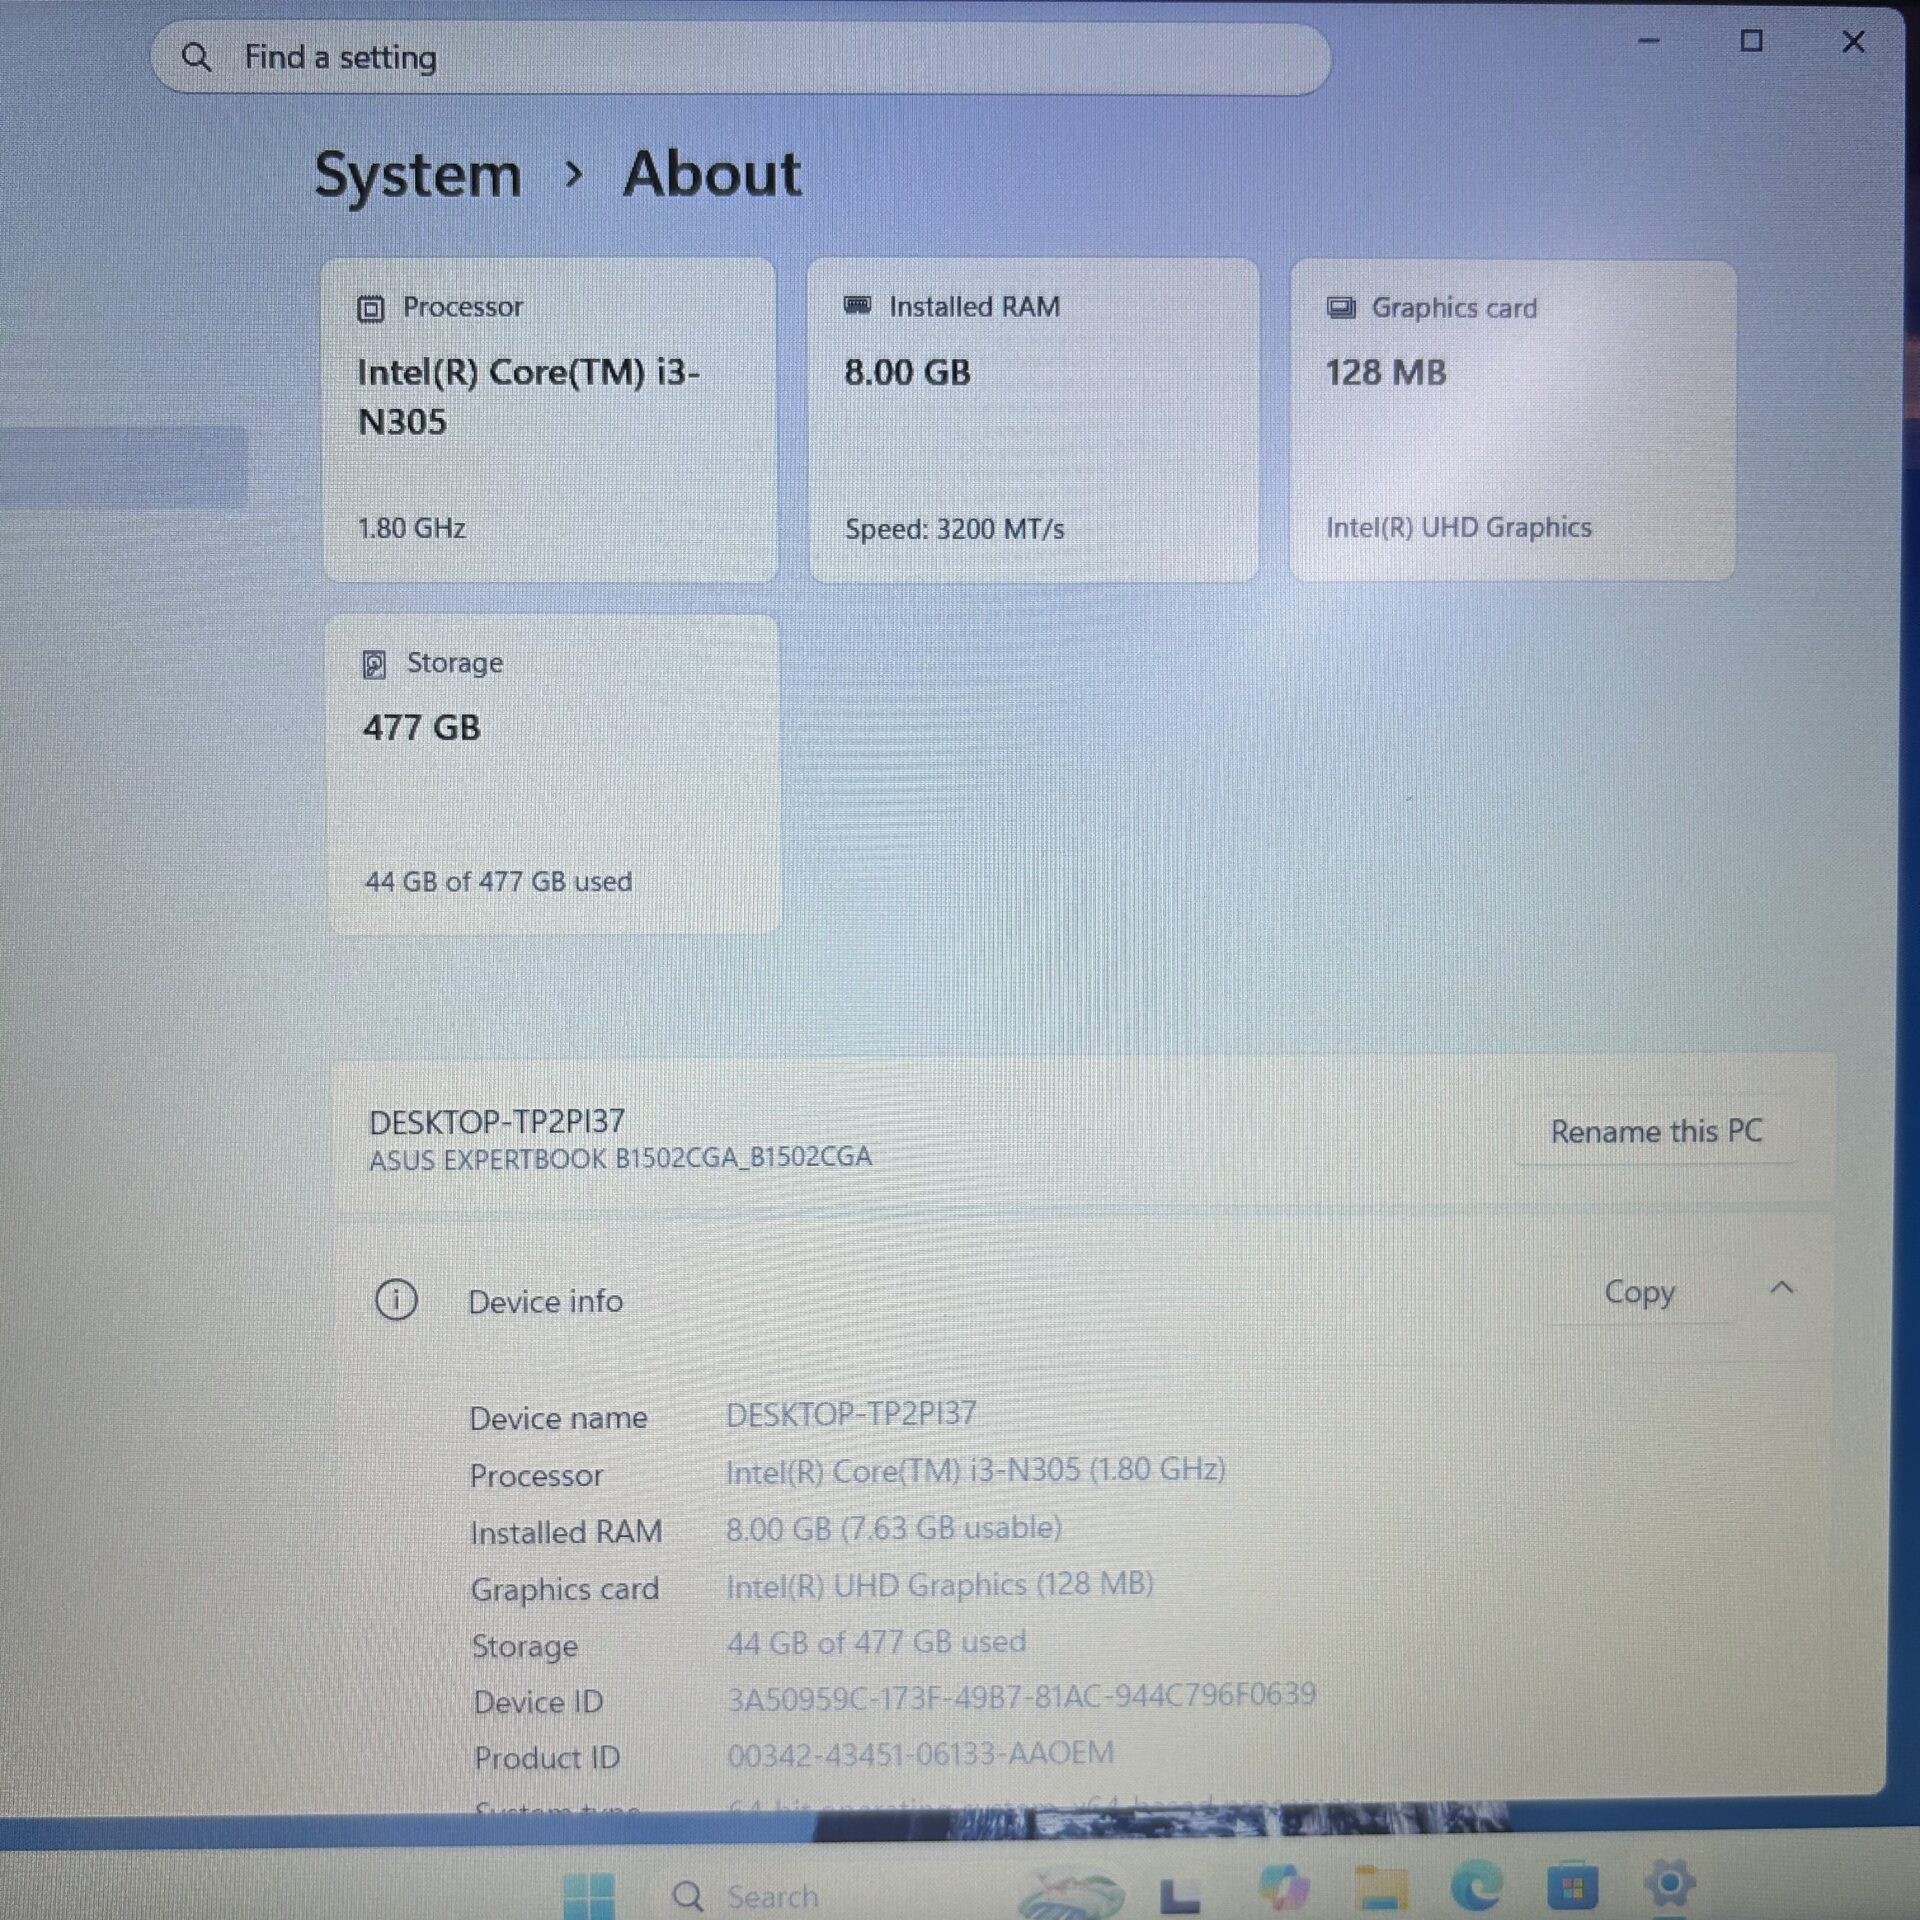
Task: Click the Device name row label
Action: (558, 1418)
